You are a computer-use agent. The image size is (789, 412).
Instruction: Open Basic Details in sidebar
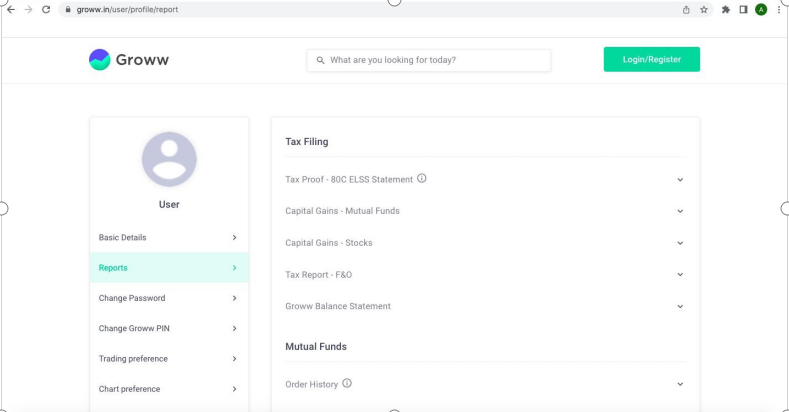click(169, 237)
